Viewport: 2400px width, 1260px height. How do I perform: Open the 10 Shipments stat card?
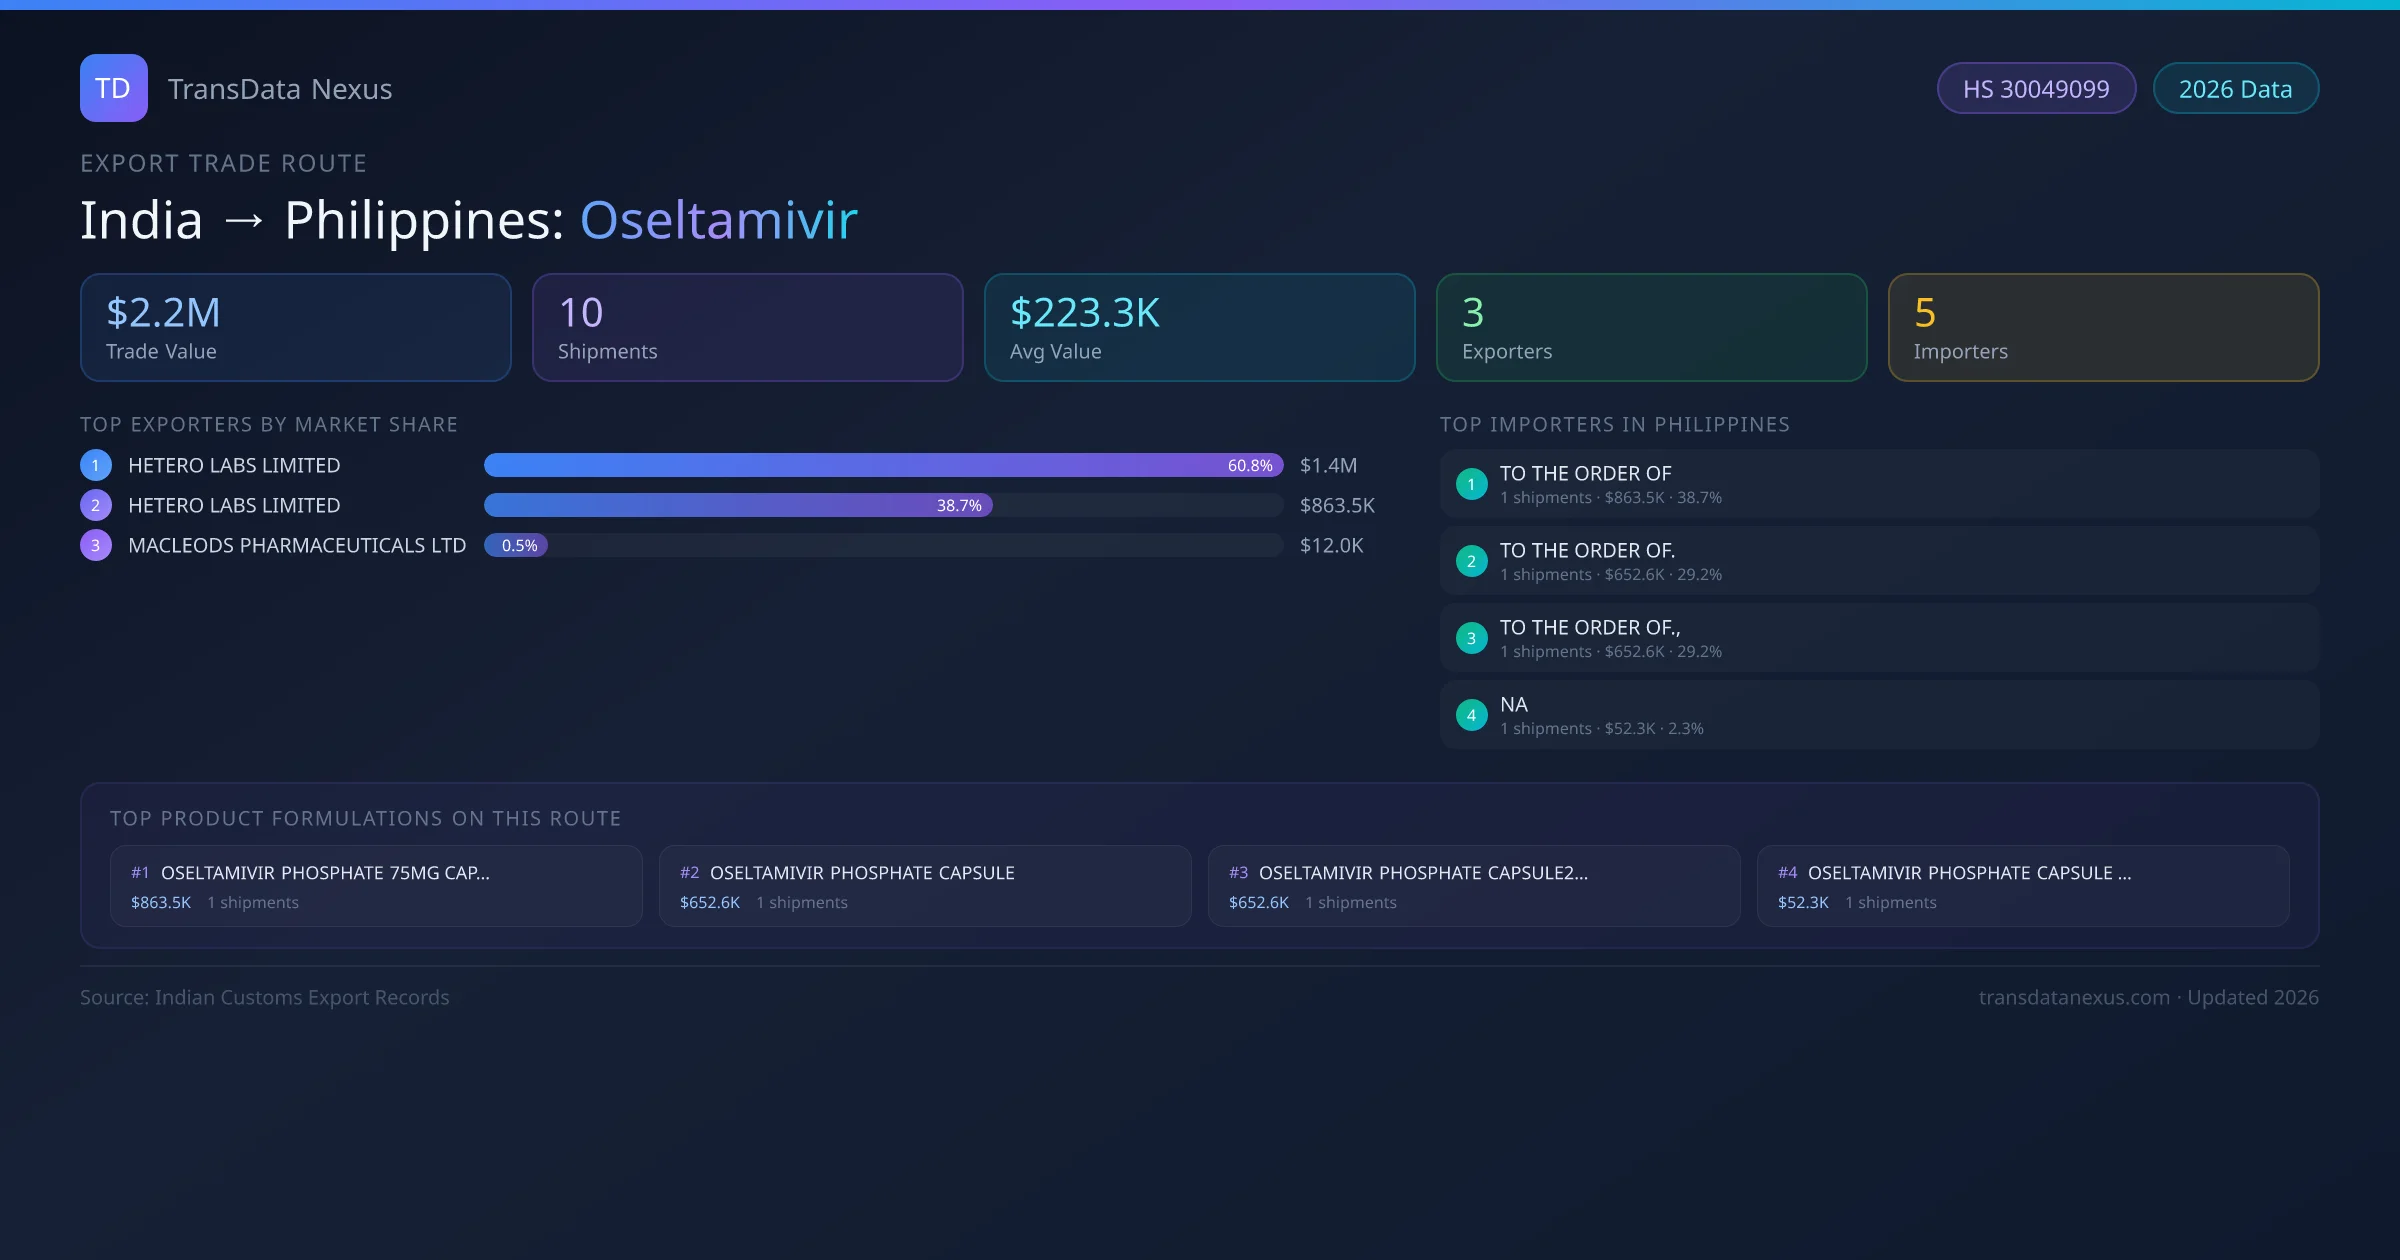point(747,328)
